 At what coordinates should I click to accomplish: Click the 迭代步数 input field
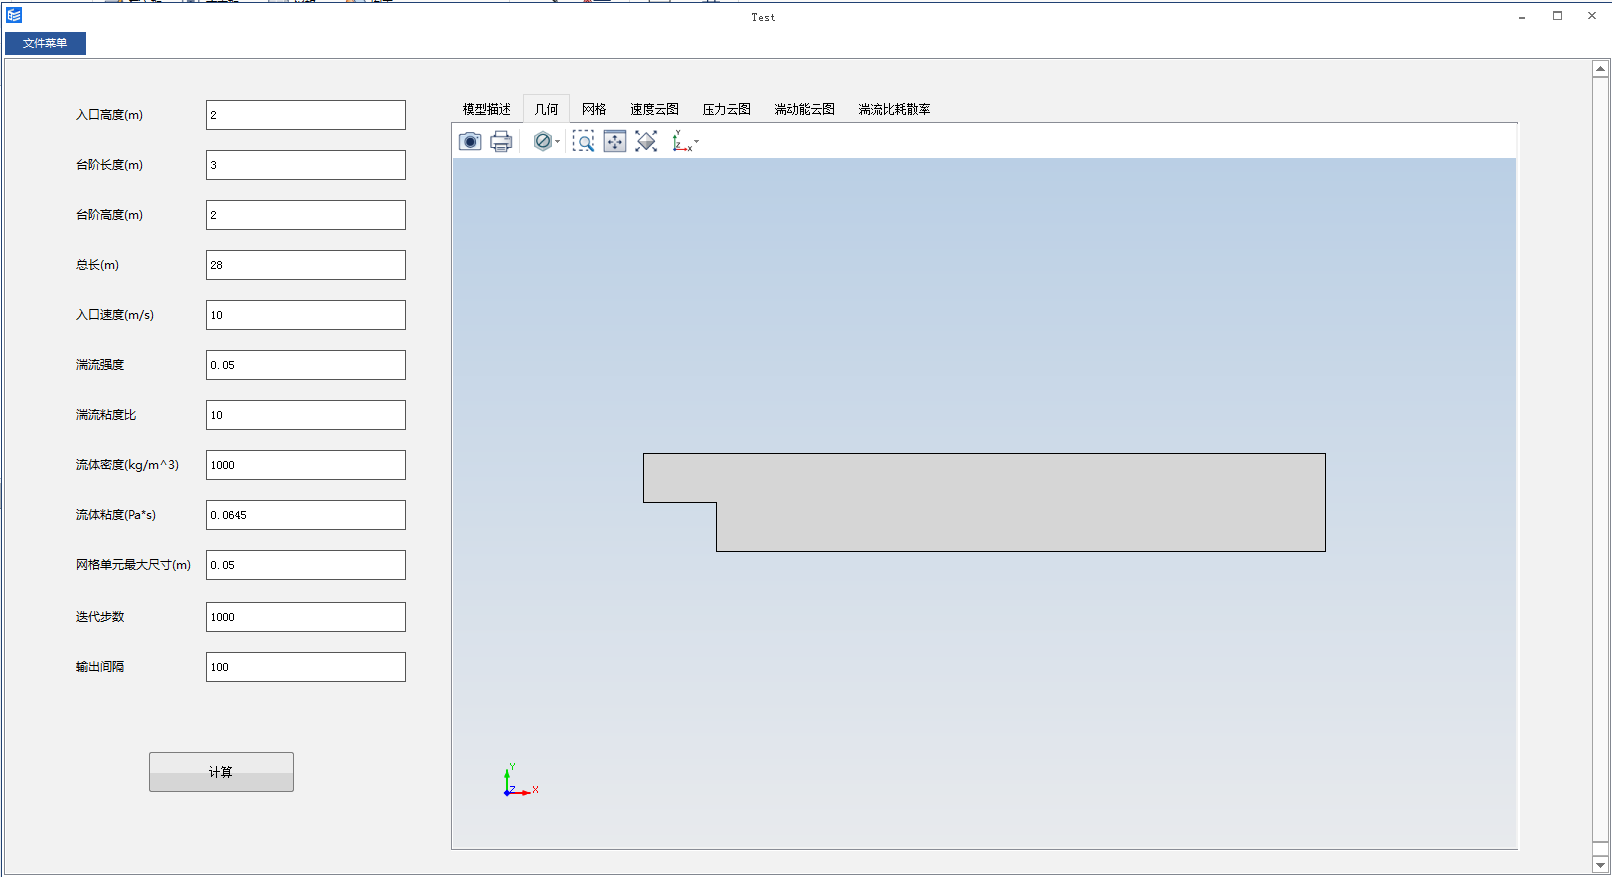[306, 617]
